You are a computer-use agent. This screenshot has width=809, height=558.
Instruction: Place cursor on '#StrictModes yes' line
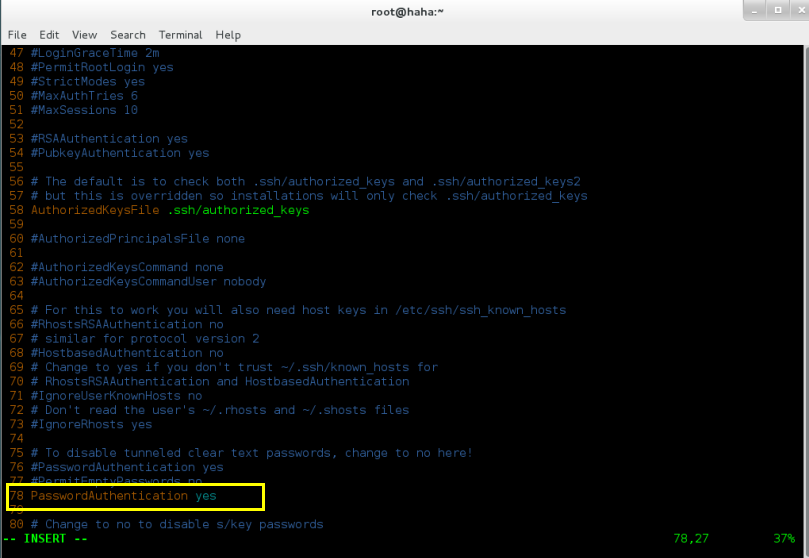(88, 81)
